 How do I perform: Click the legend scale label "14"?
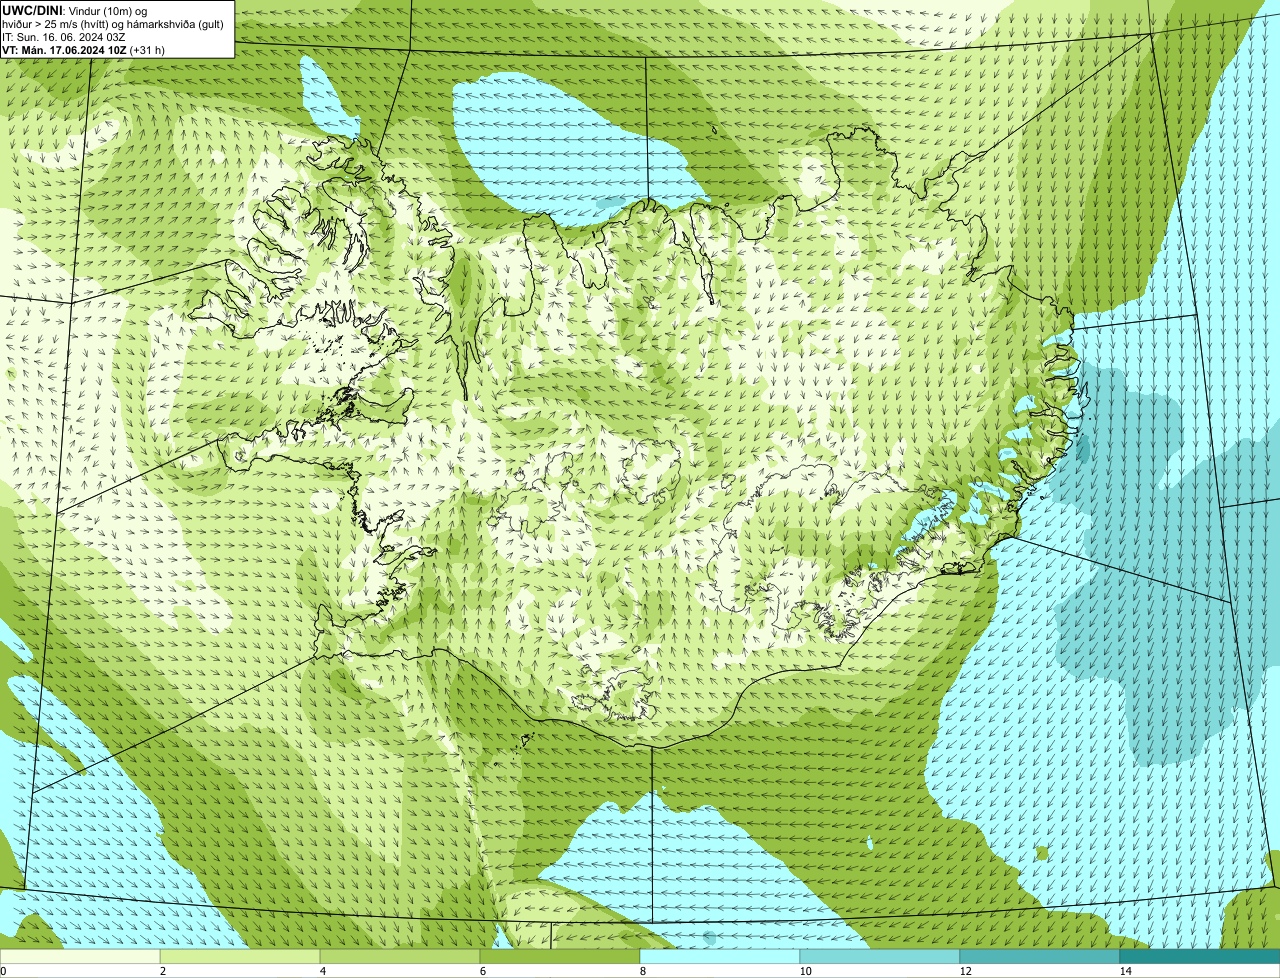click(1125, 971)
